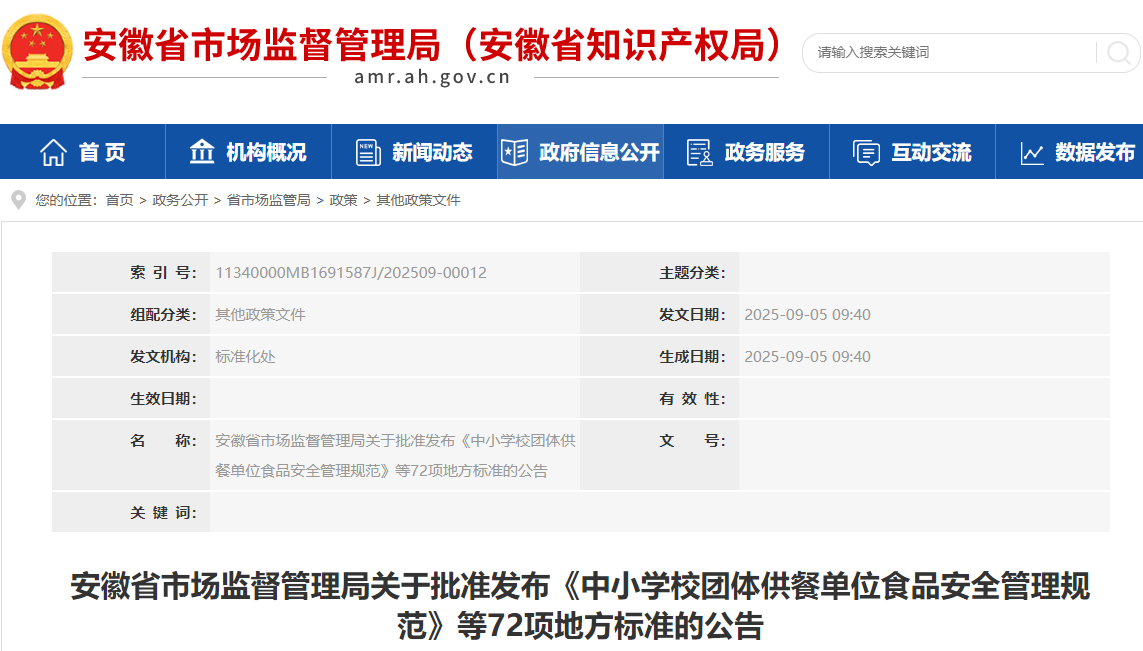Click the government info book icon

(x=515, y=152)
